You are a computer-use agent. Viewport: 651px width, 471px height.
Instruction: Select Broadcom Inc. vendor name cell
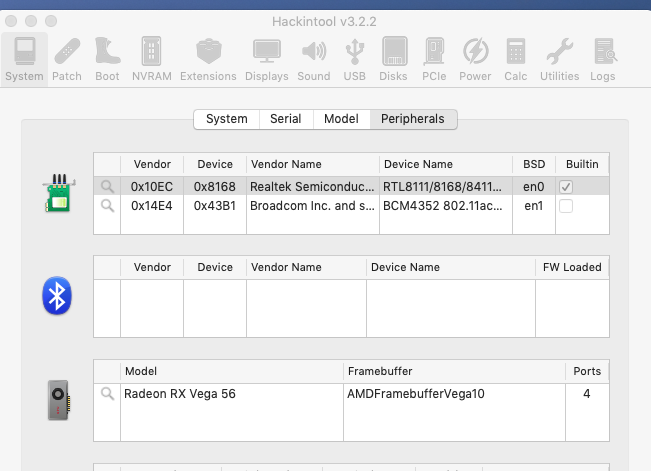(x=313, y=206)
